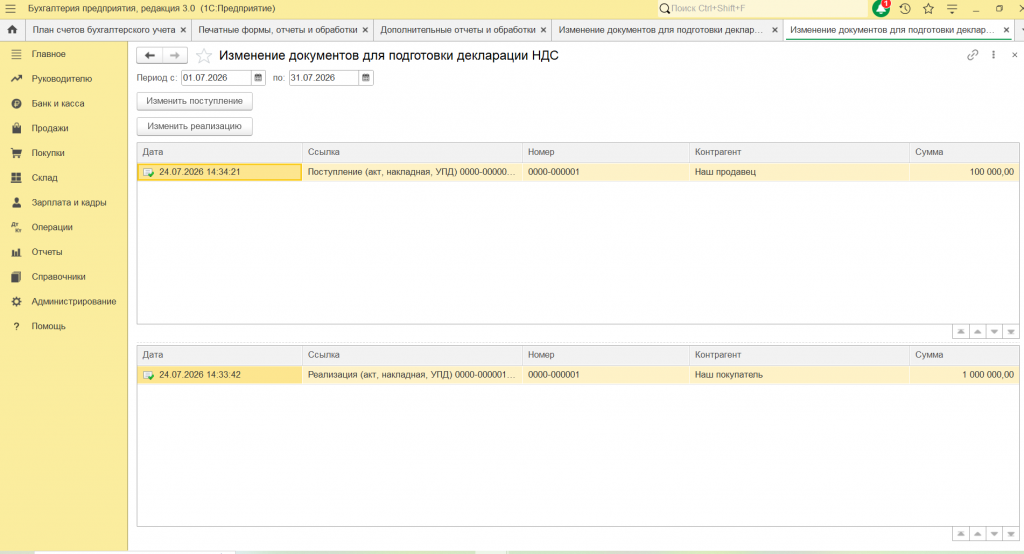Select sum cell 100 000,00
Viewport: 1024px width, 554px height.
(964, 172)
